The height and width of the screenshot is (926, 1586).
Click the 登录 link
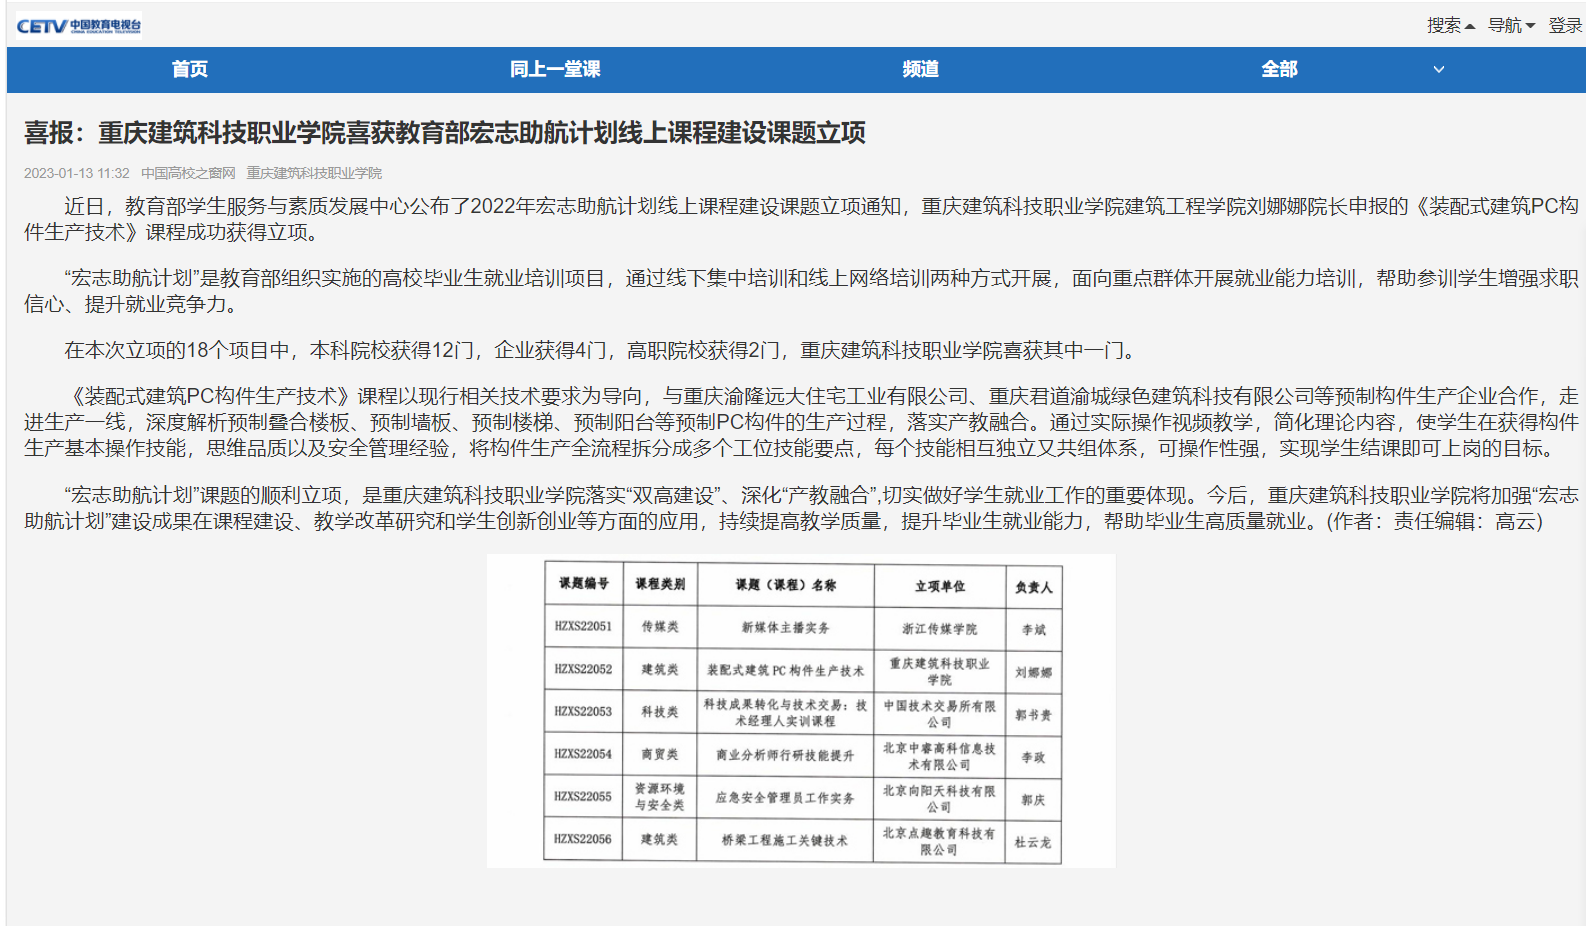pyautogui.click(x=1564, y=26)
